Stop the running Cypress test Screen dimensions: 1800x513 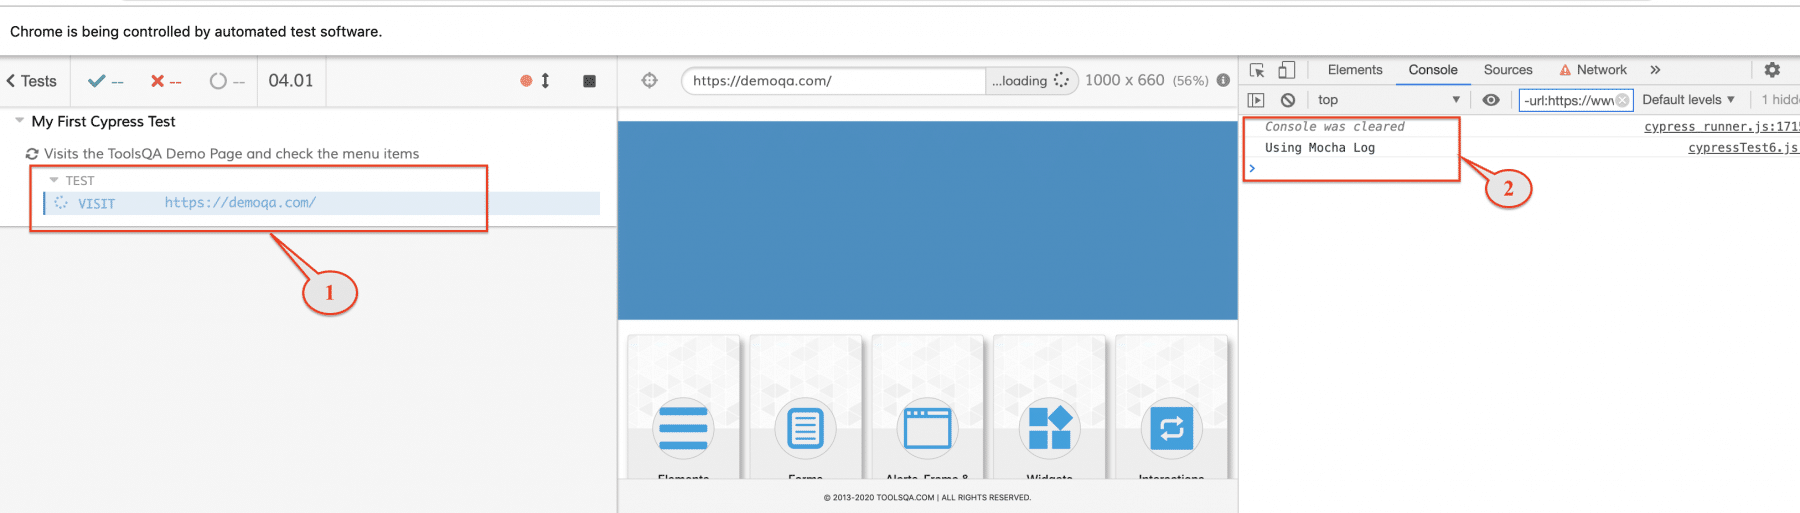(x=589, y=81)
